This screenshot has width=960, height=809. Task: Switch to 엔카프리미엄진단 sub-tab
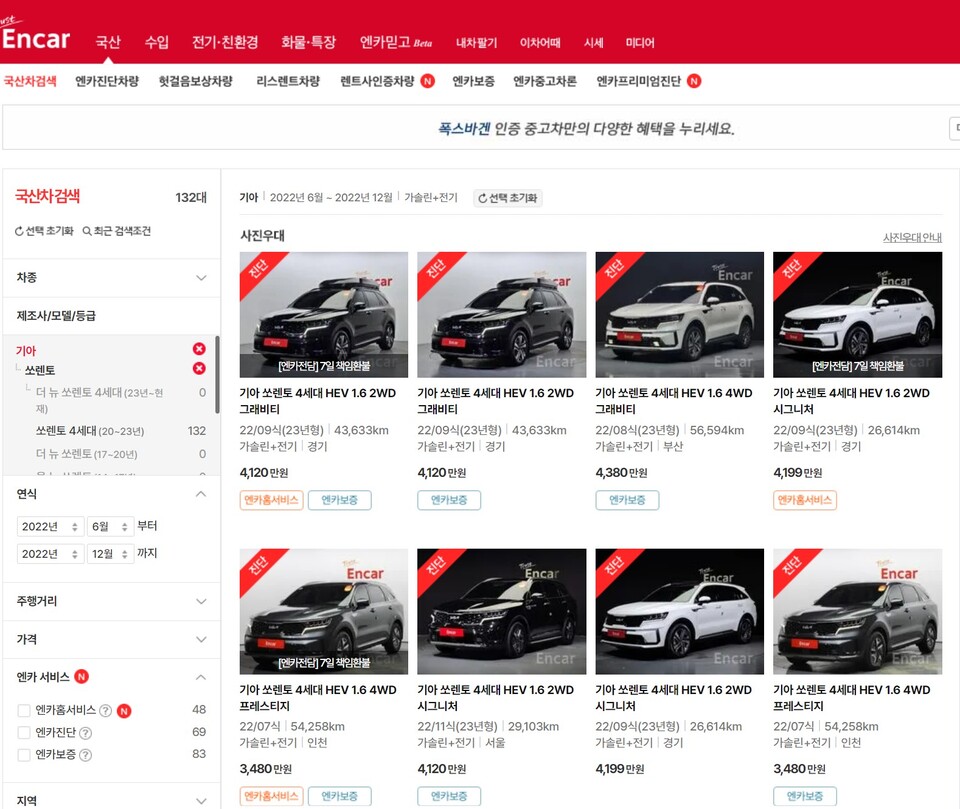pos(639,81)
